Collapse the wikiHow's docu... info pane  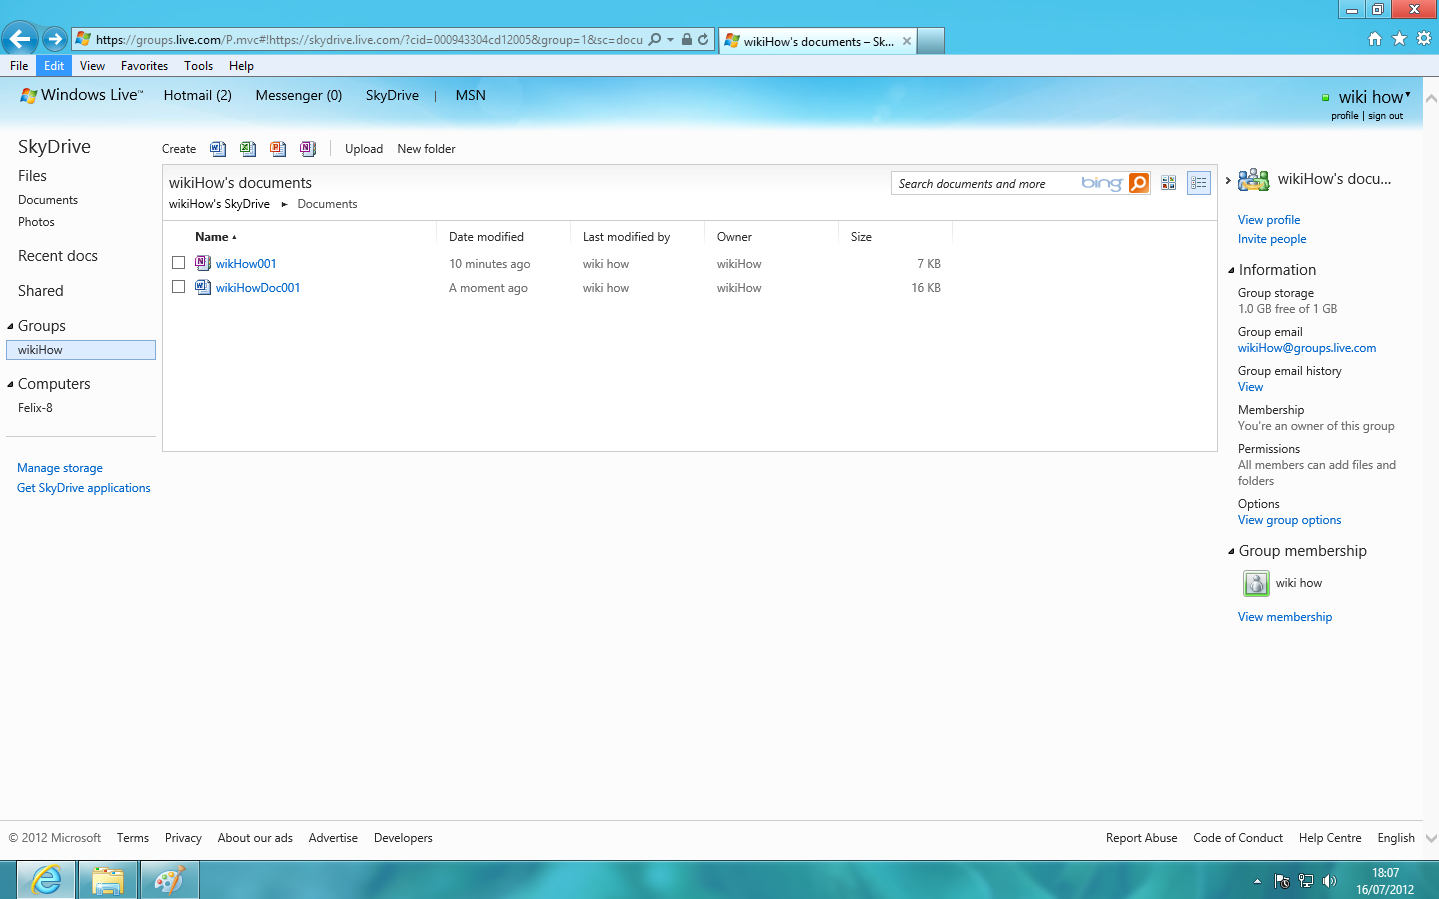(1228, 180)
